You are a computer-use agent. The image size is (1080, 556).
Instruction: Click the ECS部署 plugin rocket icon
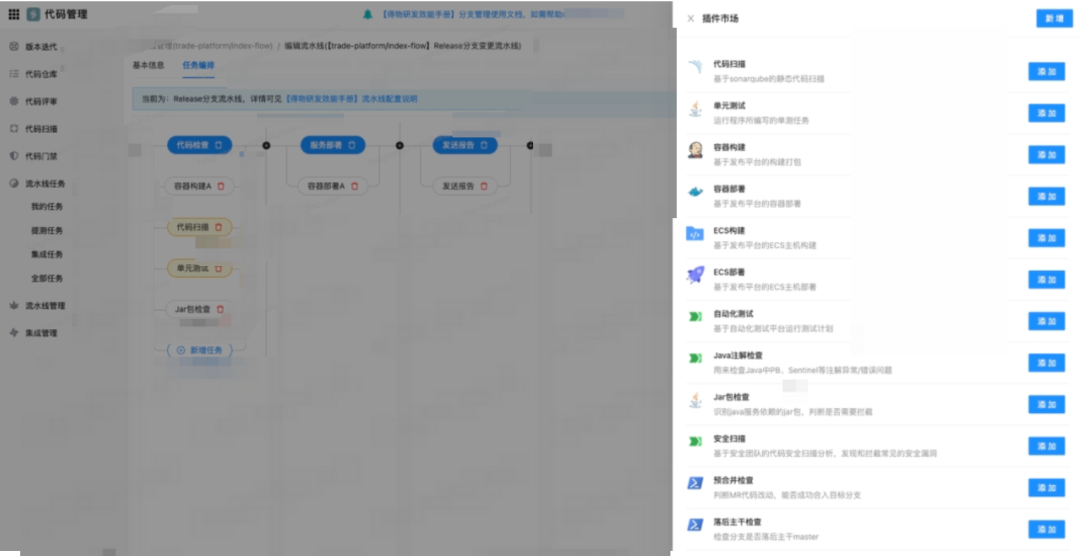[696, 275]
